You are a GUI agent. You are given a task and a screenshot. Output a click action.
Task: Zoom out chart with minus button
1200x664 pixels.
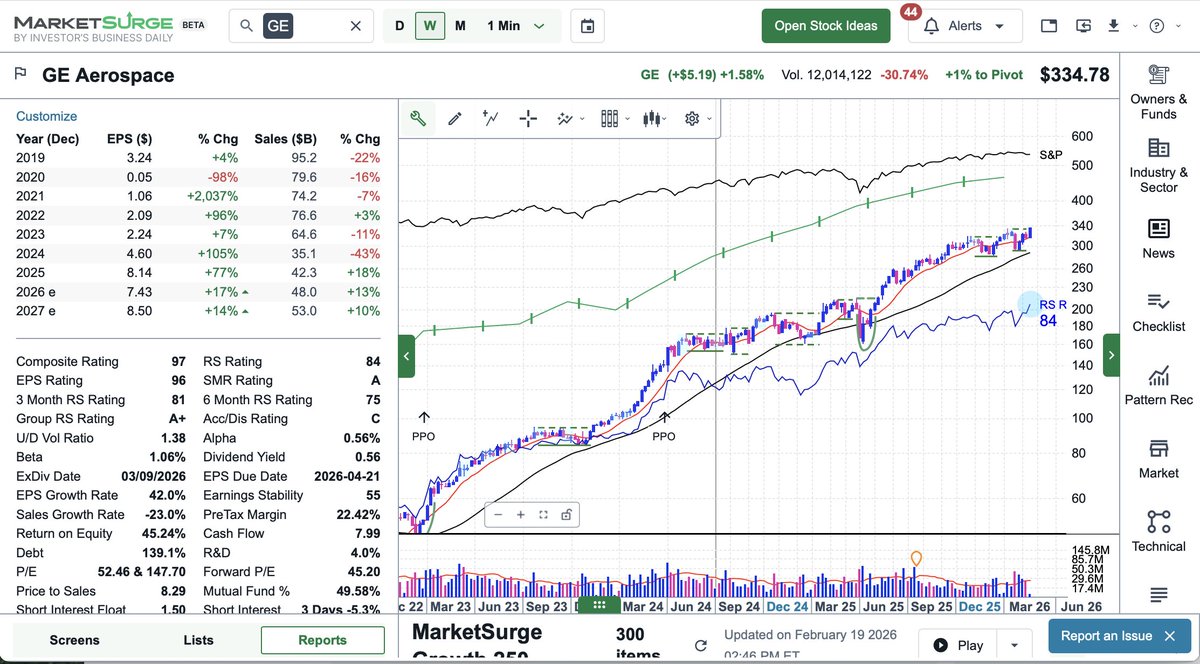(498, 515)
